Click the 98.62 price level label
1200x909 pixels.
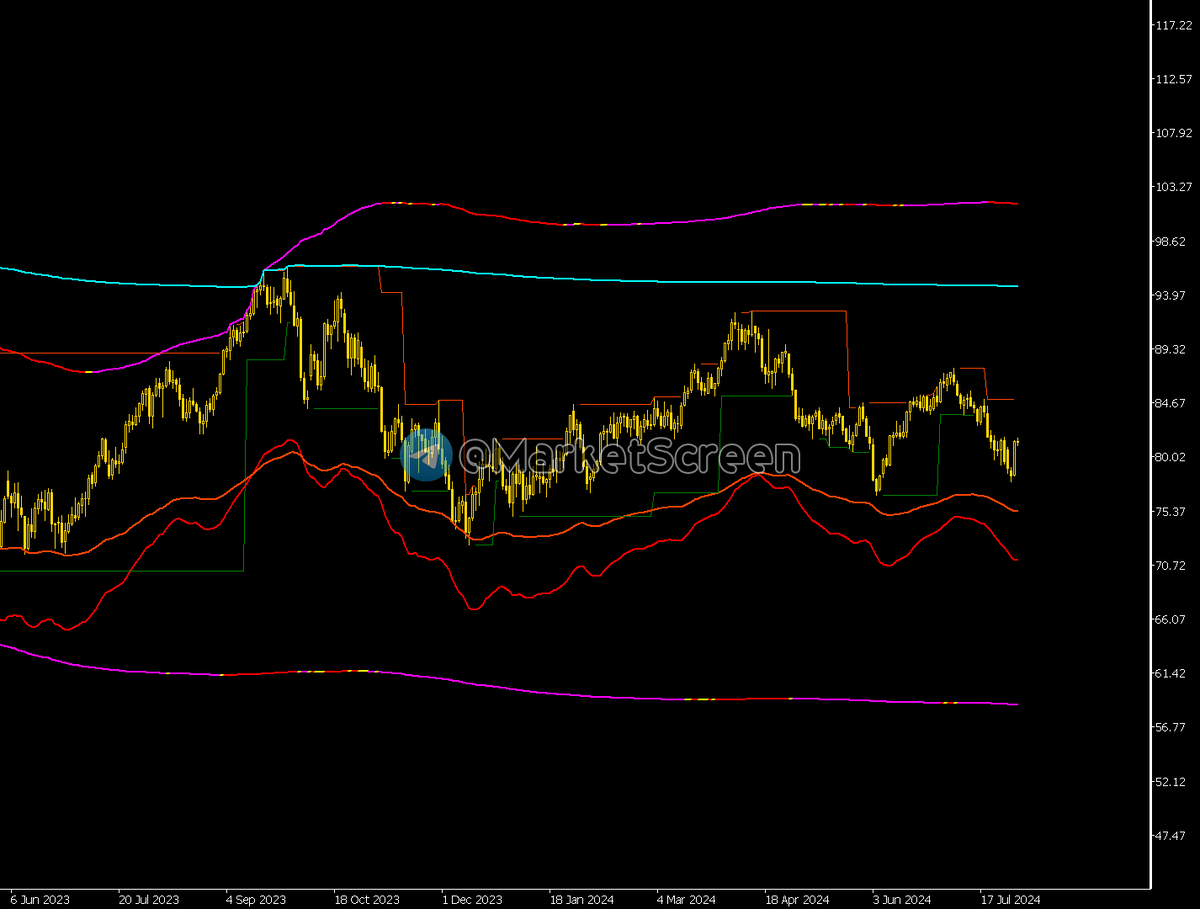click(1171, 241)
